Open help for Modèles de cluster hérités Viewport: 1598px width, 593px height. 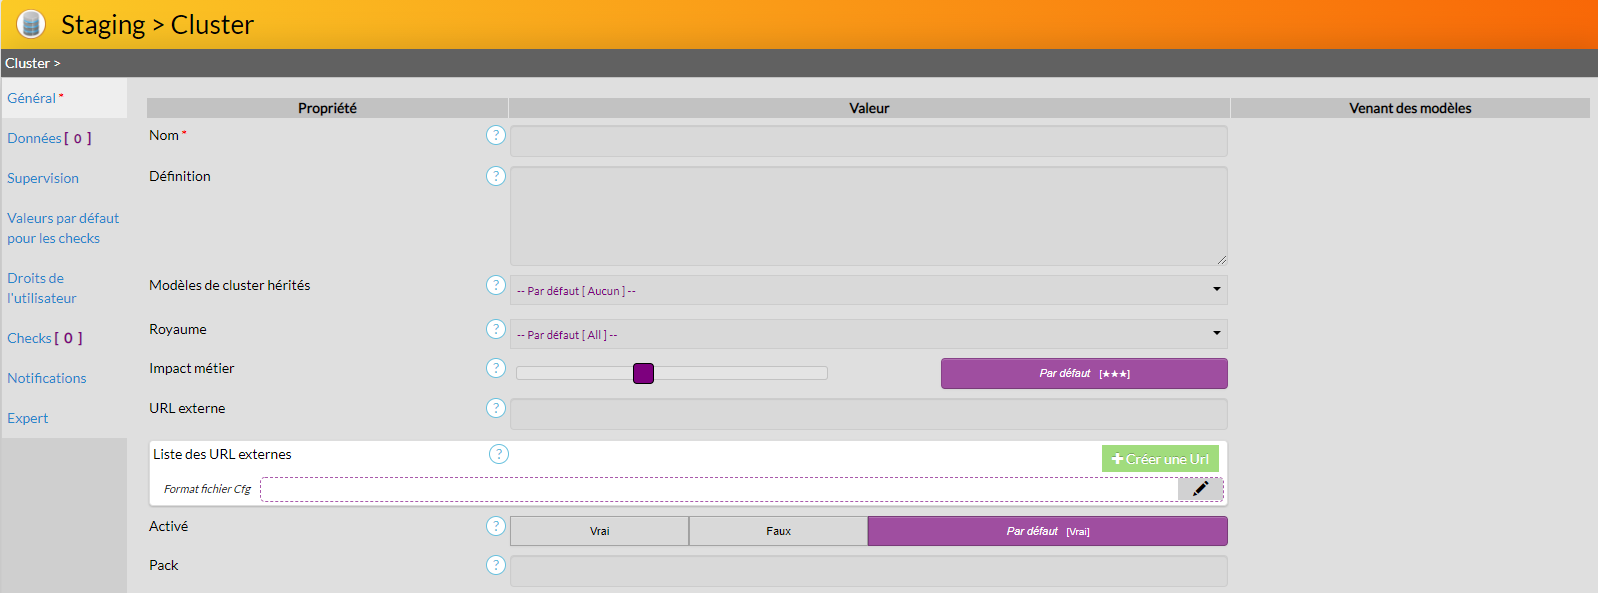(495, 285)
